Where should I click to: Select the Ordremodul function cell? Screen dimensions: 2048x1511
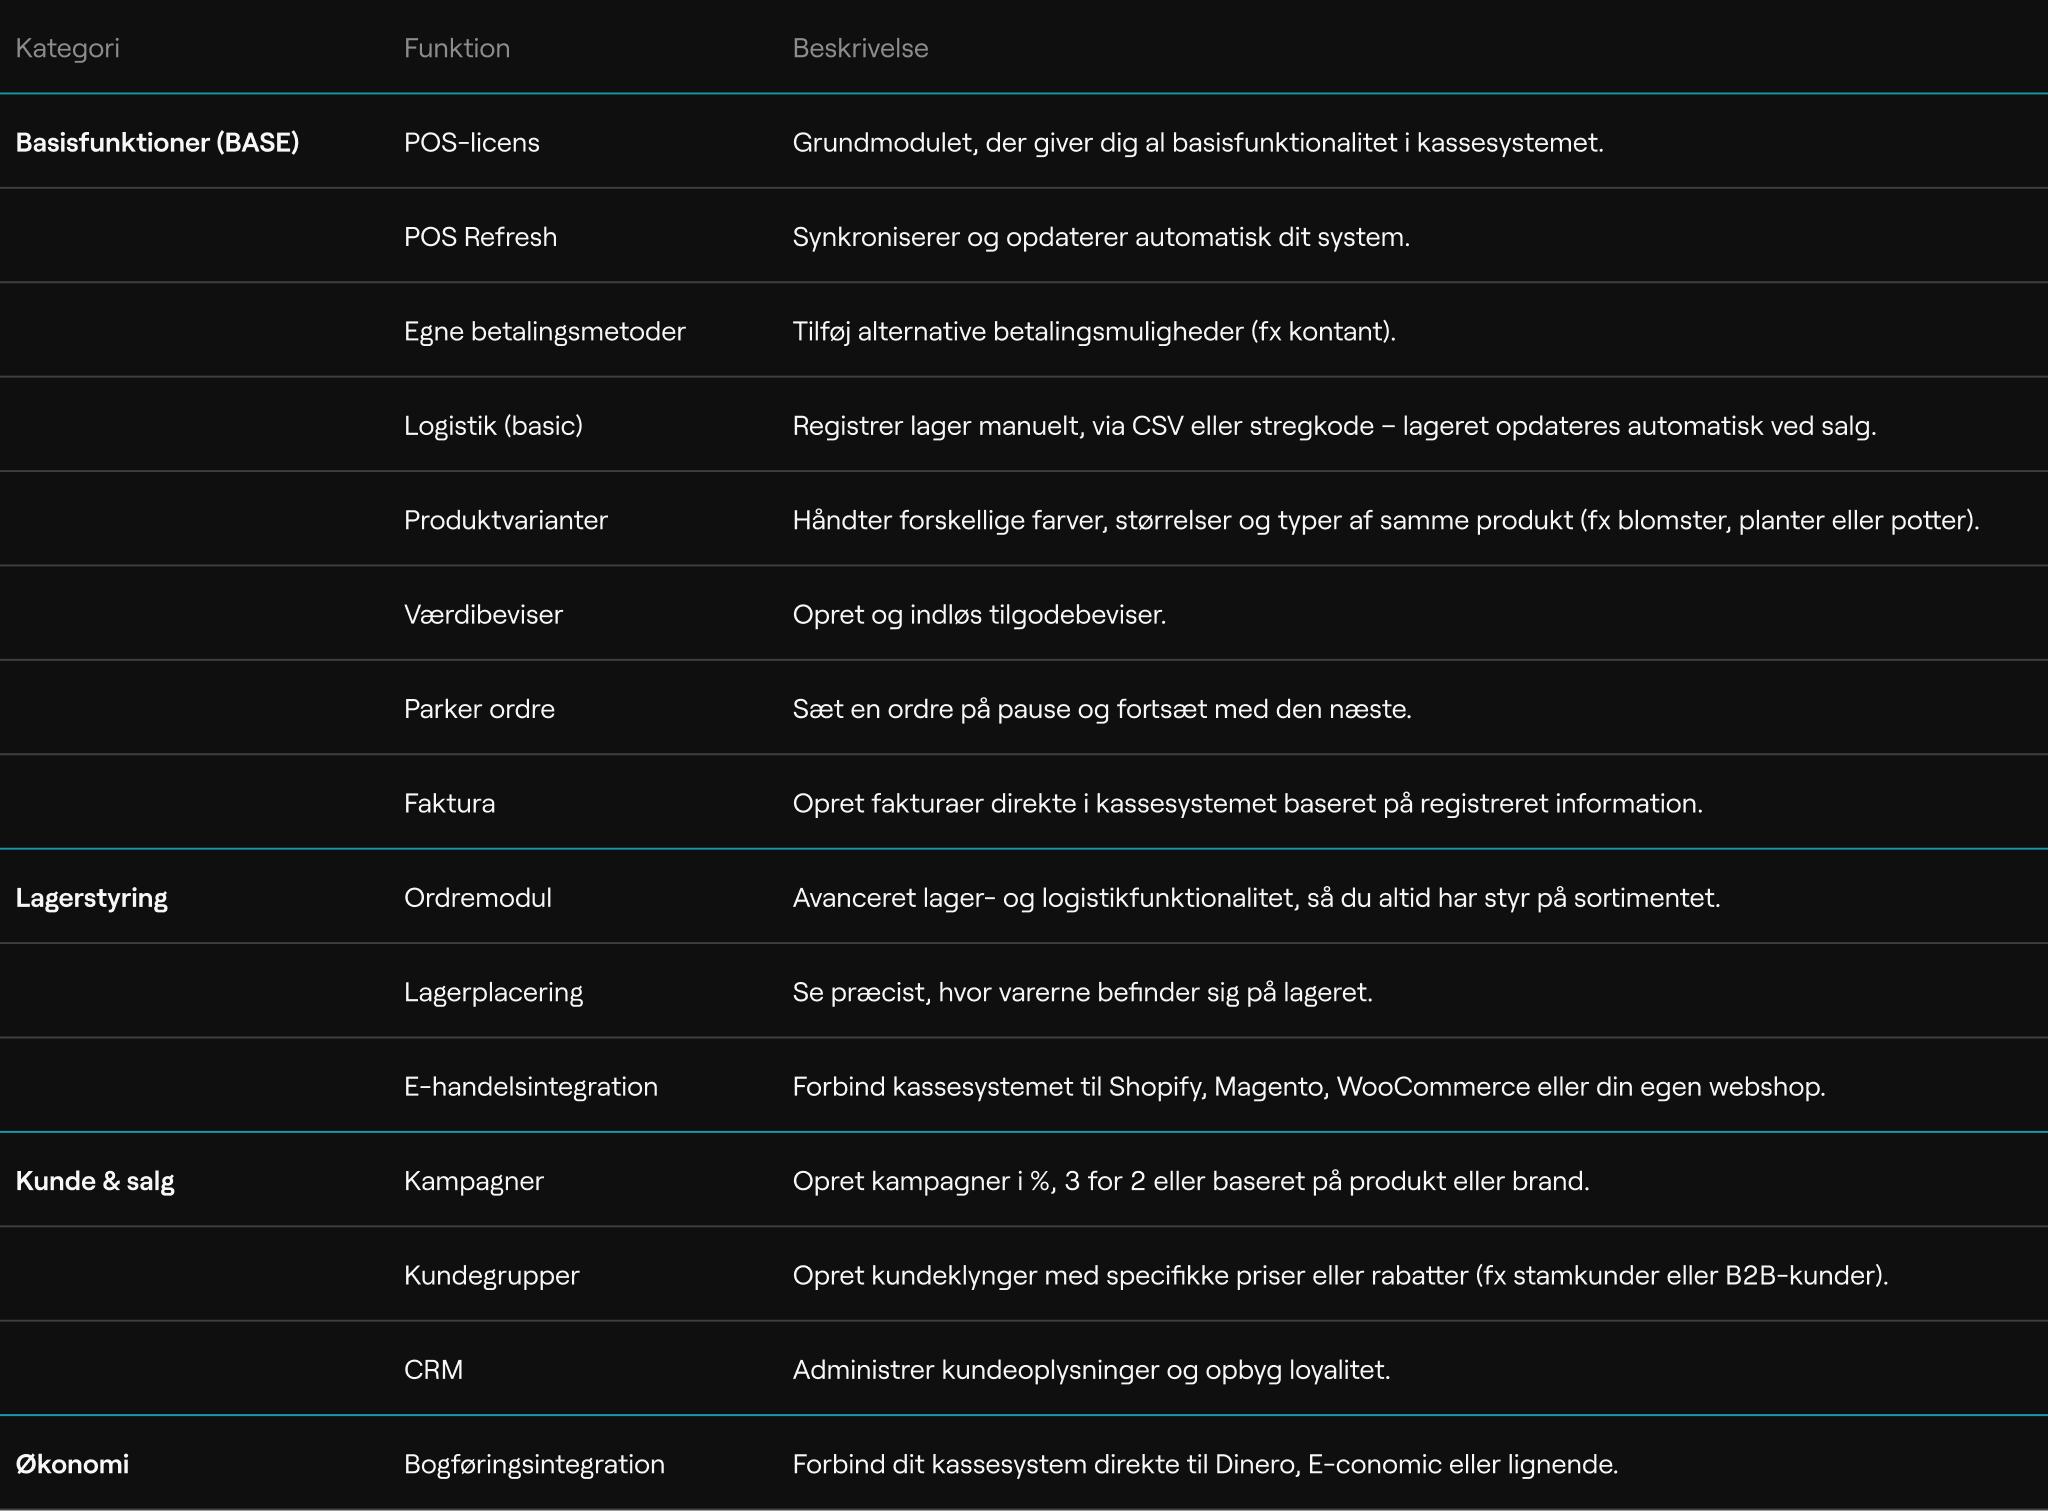pos(477,898)
